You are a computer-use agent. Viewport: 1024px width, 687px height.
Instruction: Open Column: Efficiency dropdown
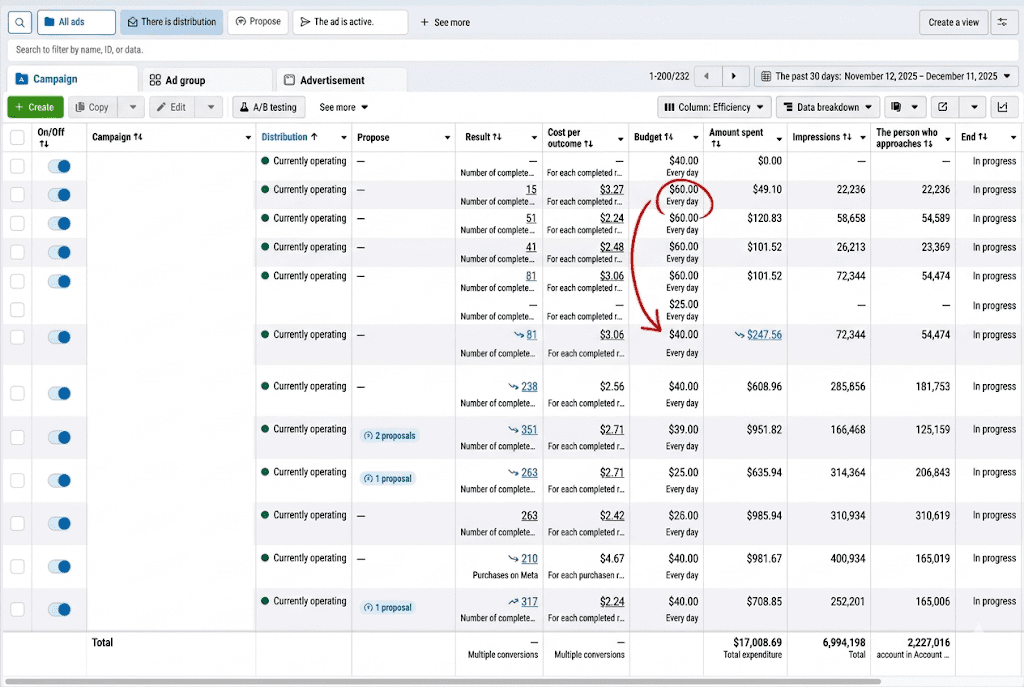pos(714,107)
